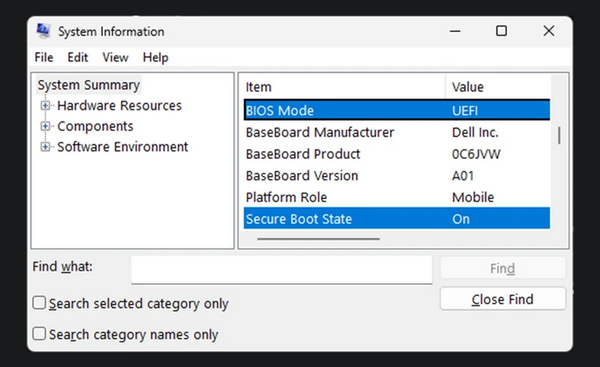Expand the Software Environment node

pos(45,147)
